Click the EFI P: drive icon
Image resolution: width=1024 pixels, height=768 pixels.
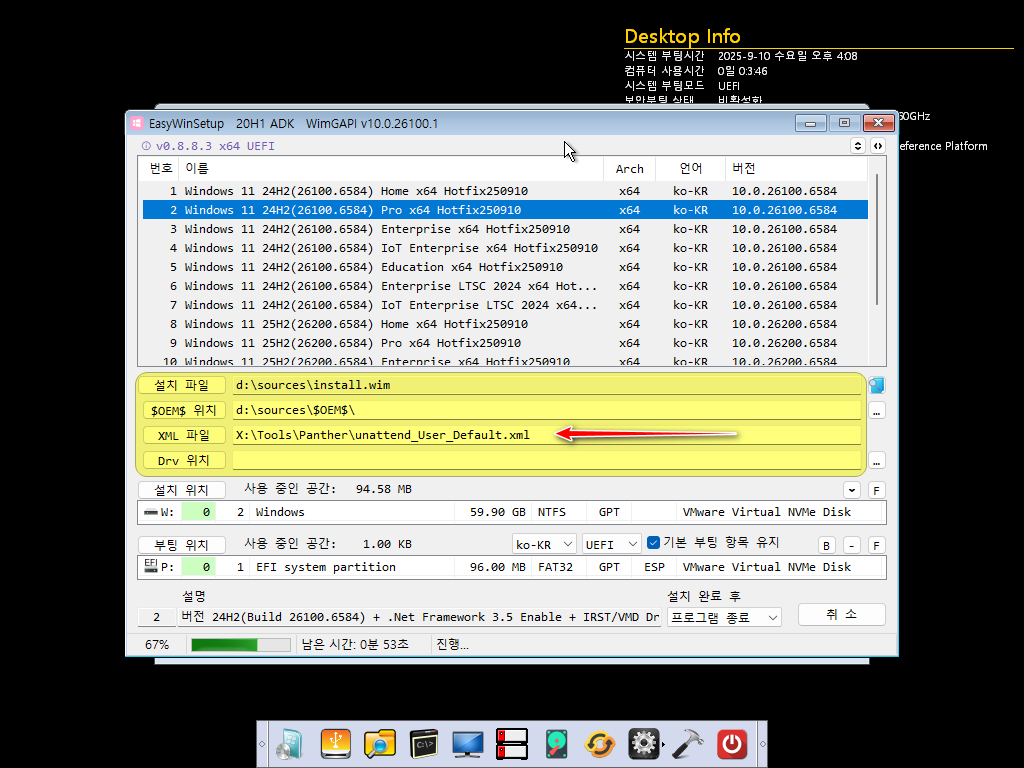pyautogui.click(x=151, y=566)
